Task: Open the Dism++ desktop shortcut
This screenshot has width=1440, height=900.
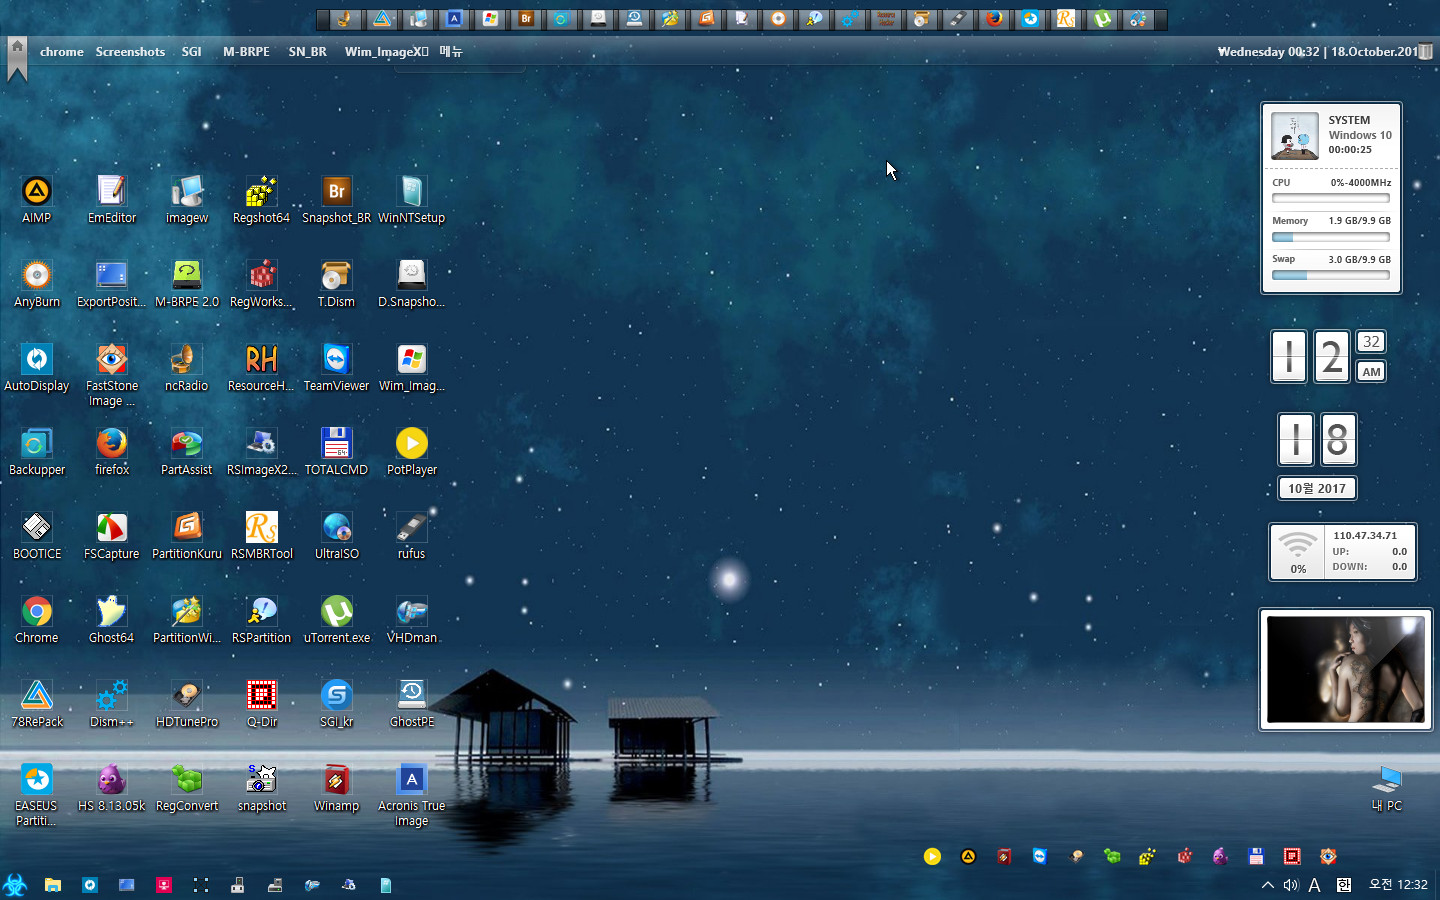Action: [x=112, y=703]
